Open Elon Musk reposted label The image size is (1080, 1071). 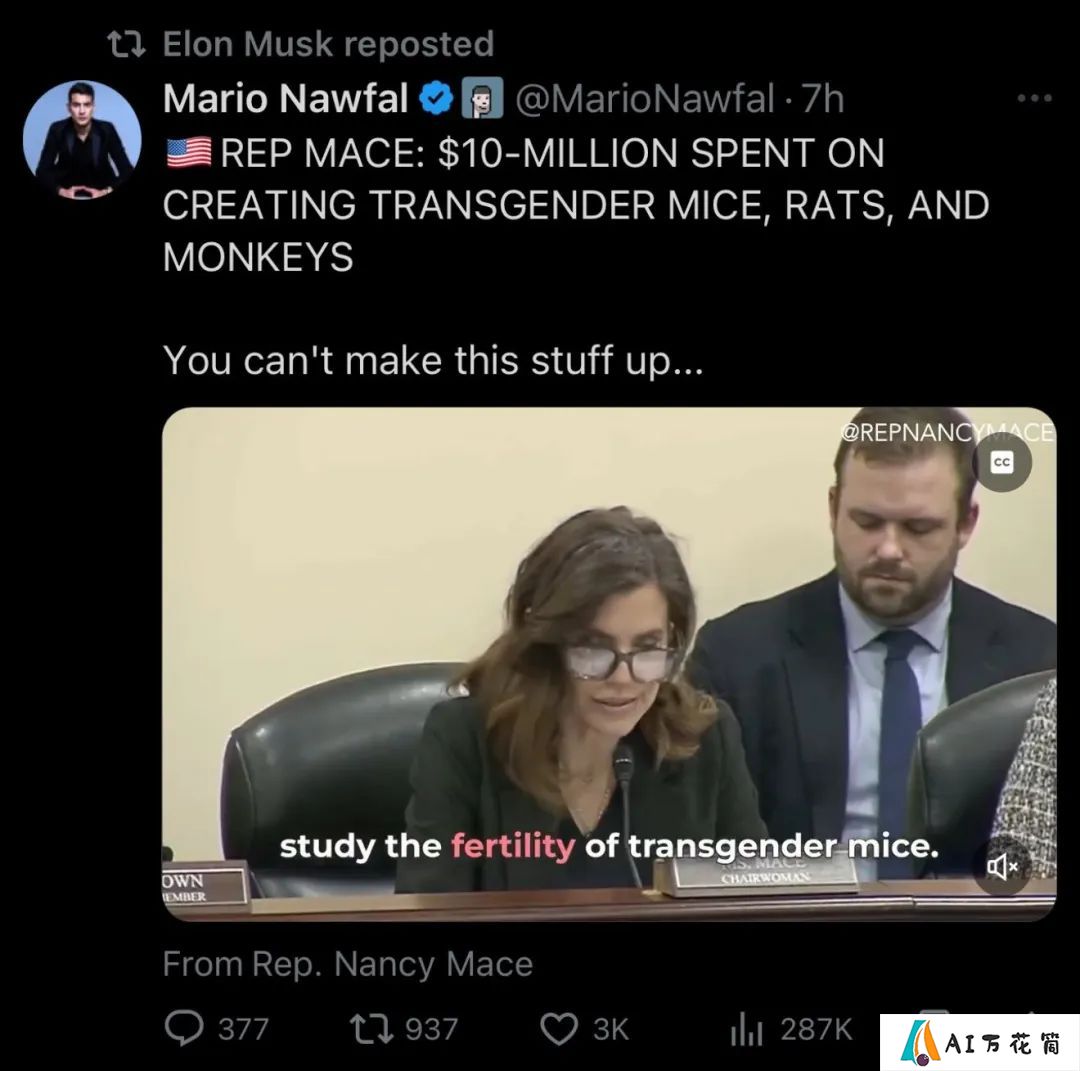(329, 44)
